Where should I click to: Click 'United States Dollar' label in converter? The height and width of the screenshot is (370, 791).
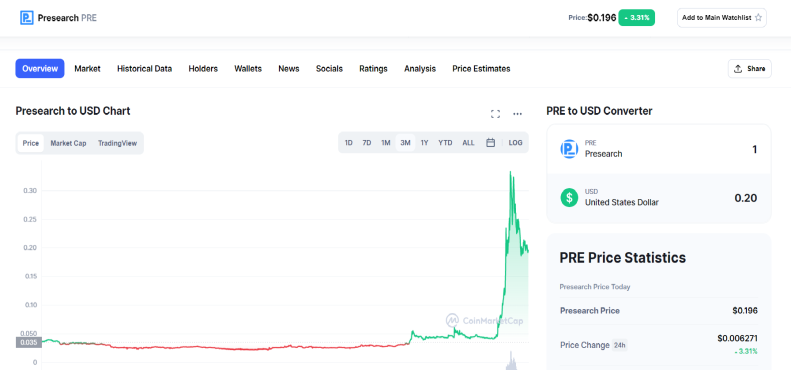click(x=622, y=202)
